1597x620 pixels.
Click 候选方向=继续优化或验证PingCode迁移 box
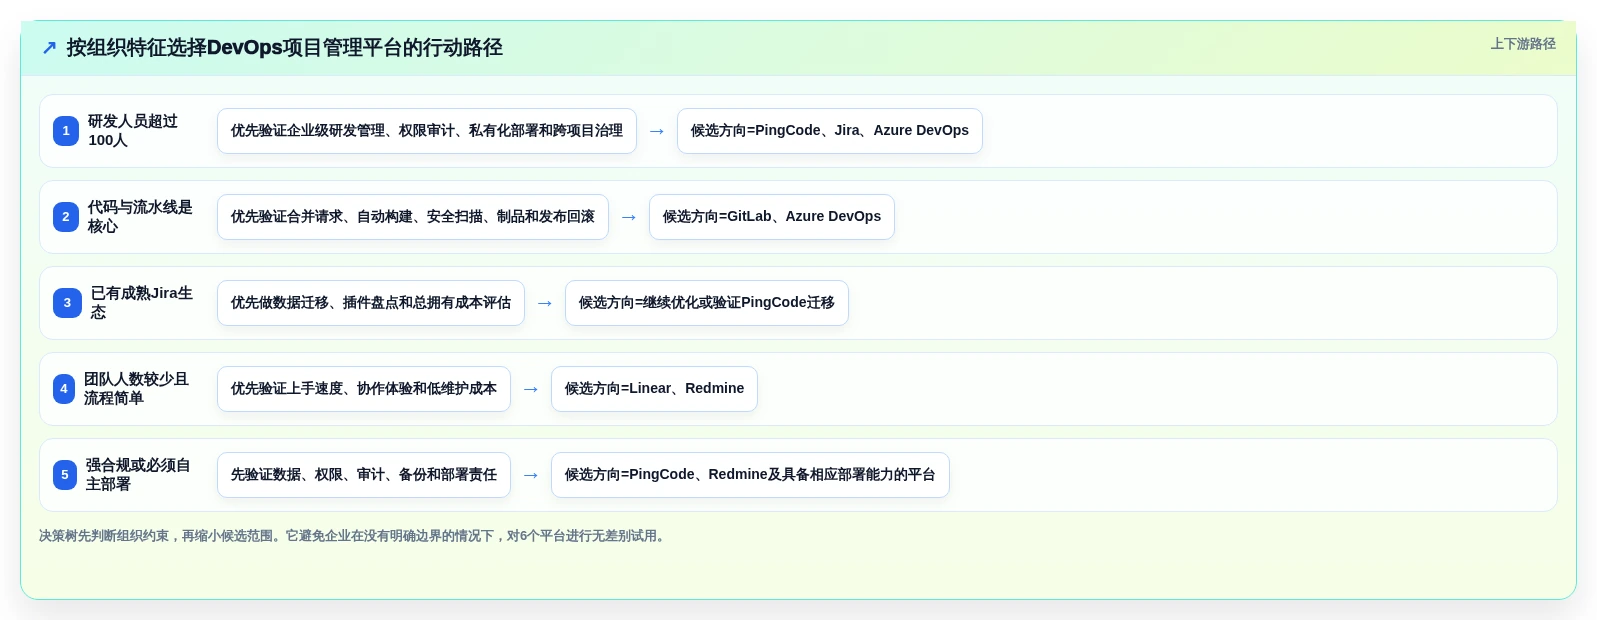707,303
